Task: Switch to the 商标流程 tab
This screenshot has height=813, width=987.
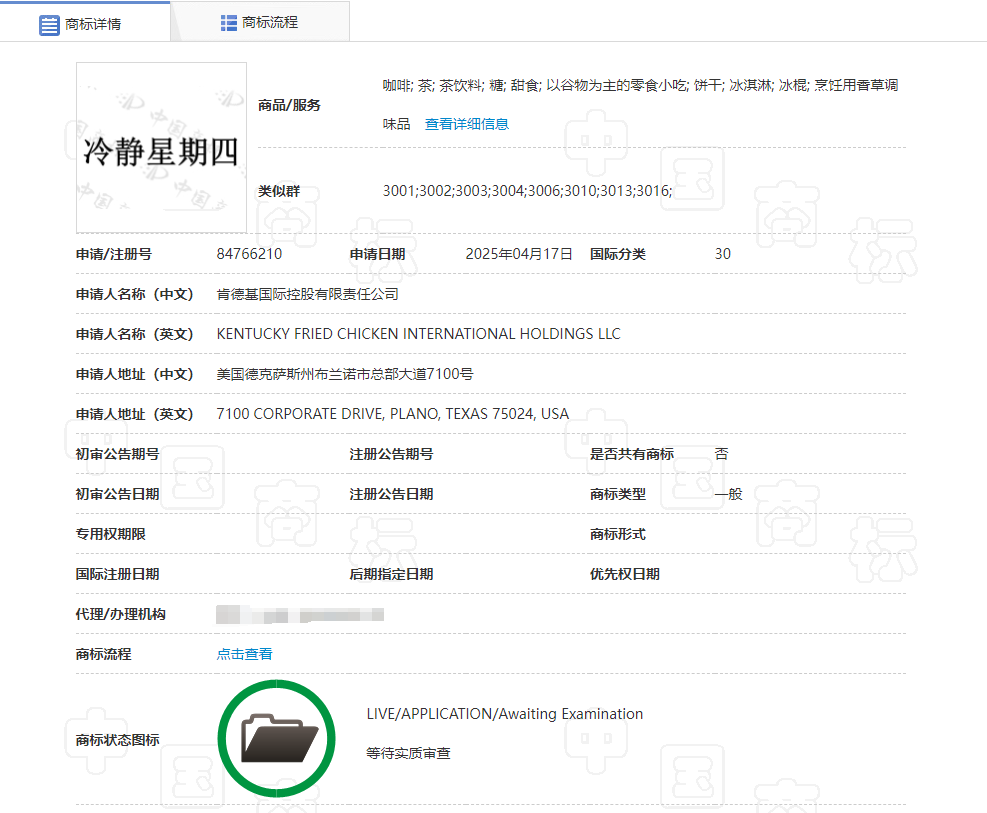Action: tap(260, 23)
